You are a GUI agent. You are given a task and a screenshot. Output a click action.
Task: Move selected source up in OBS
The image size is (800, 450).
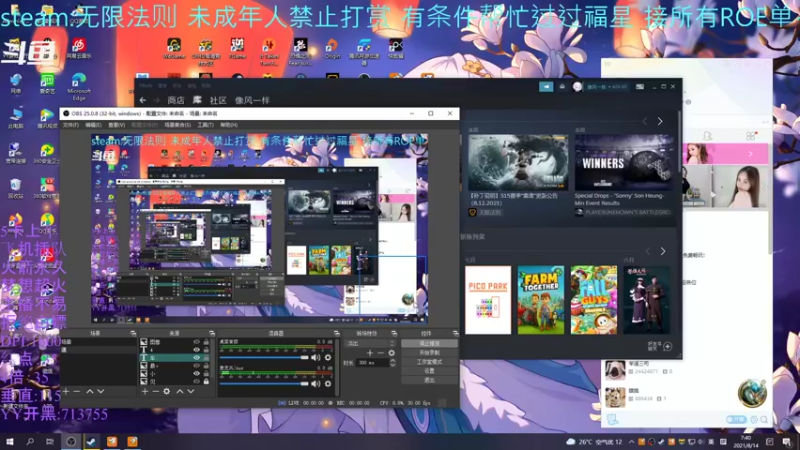click(180, 391)
